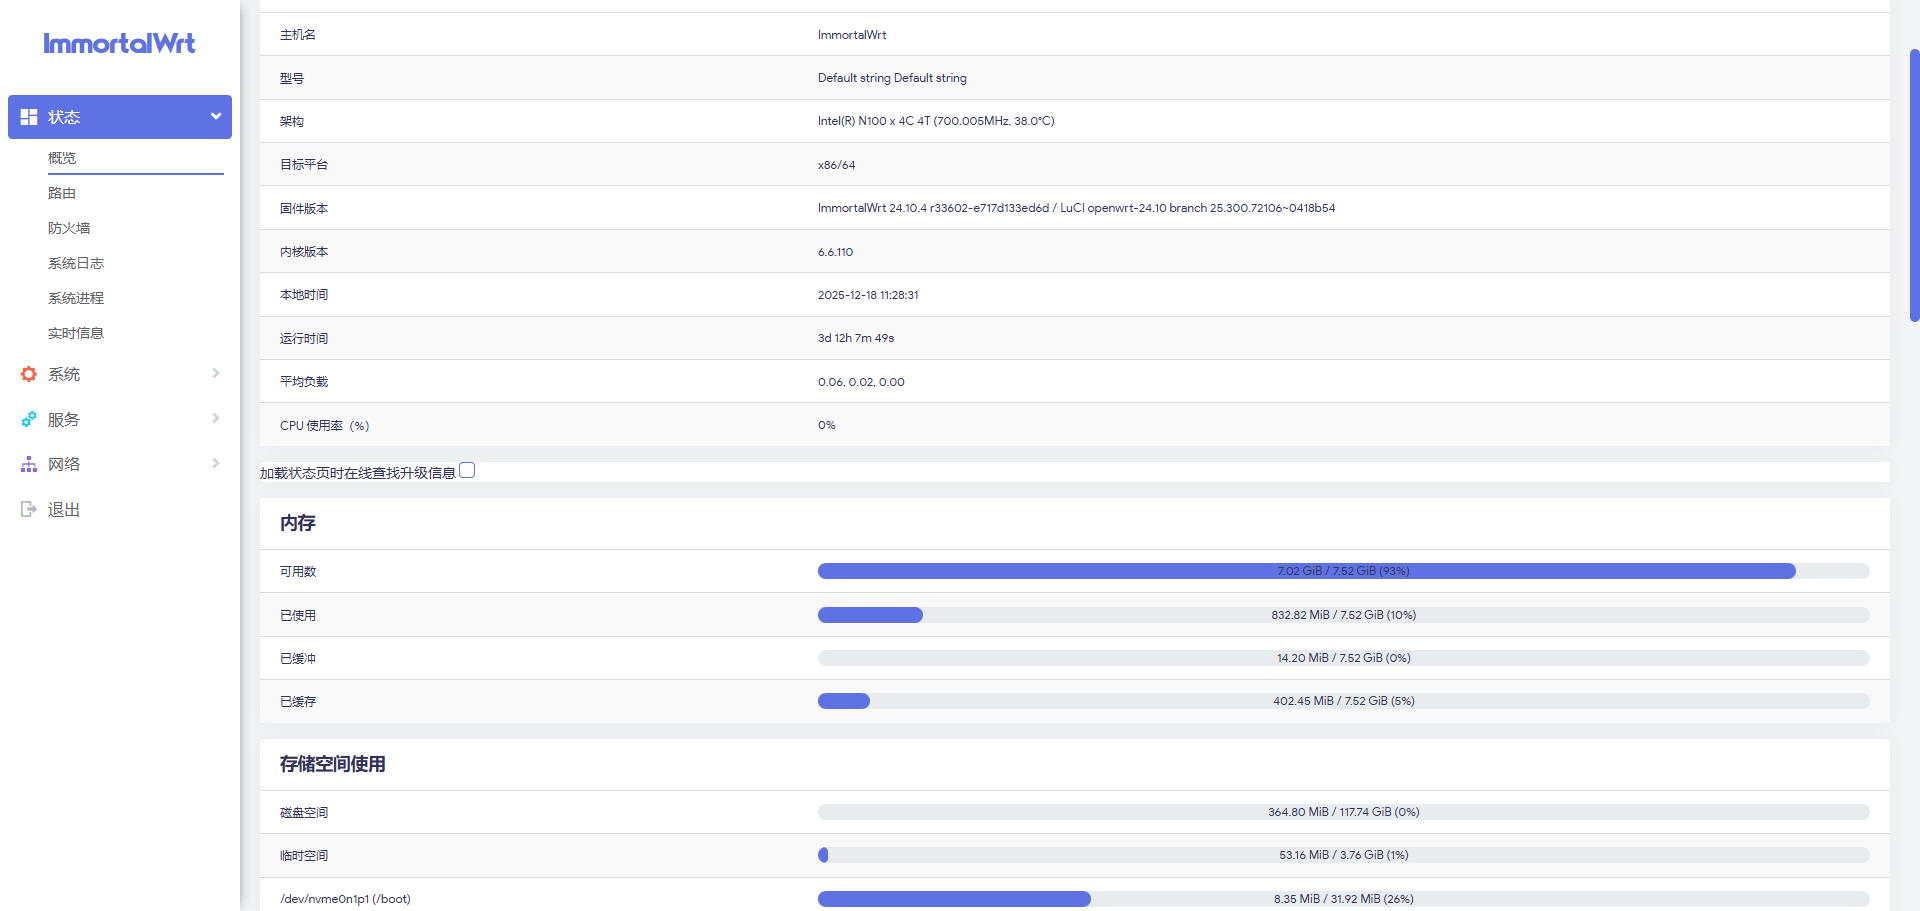Click the ImmortalWrt logo

pyautogui.click(x=119, y=43)
